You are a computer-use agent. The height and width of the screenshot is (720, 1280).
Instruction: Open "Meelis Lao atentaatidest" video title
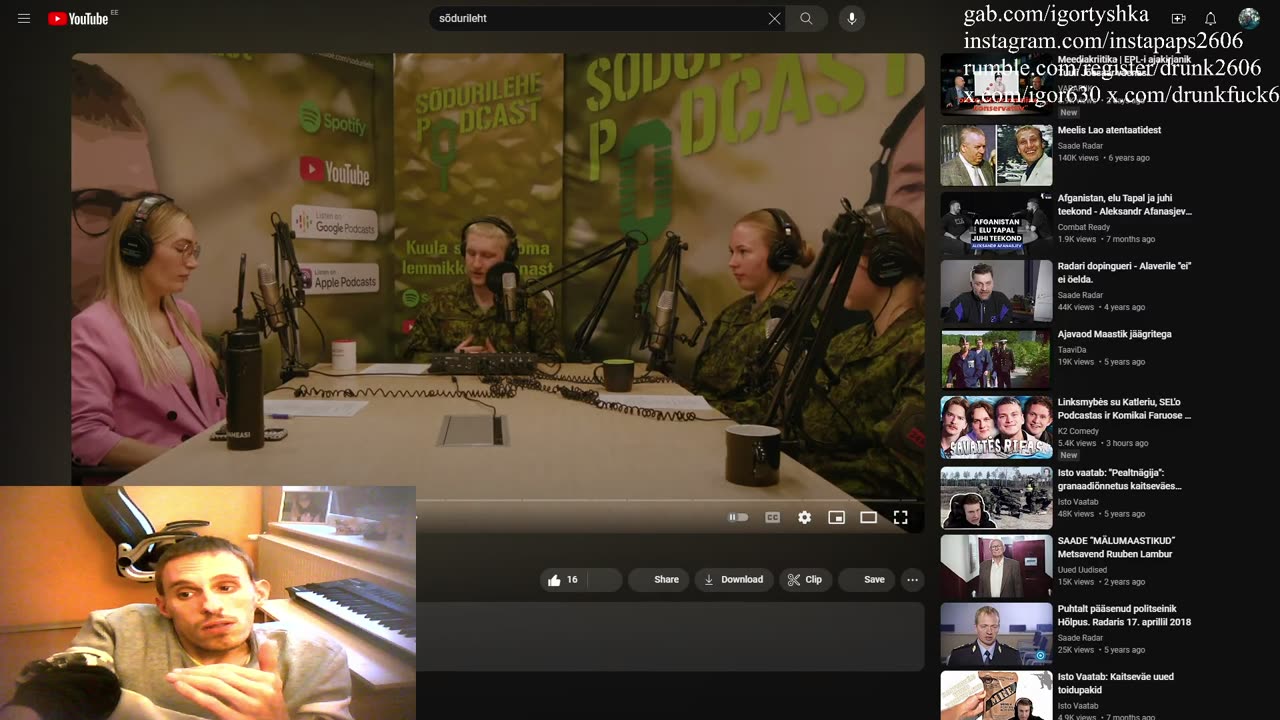(x=1109, y=130)
